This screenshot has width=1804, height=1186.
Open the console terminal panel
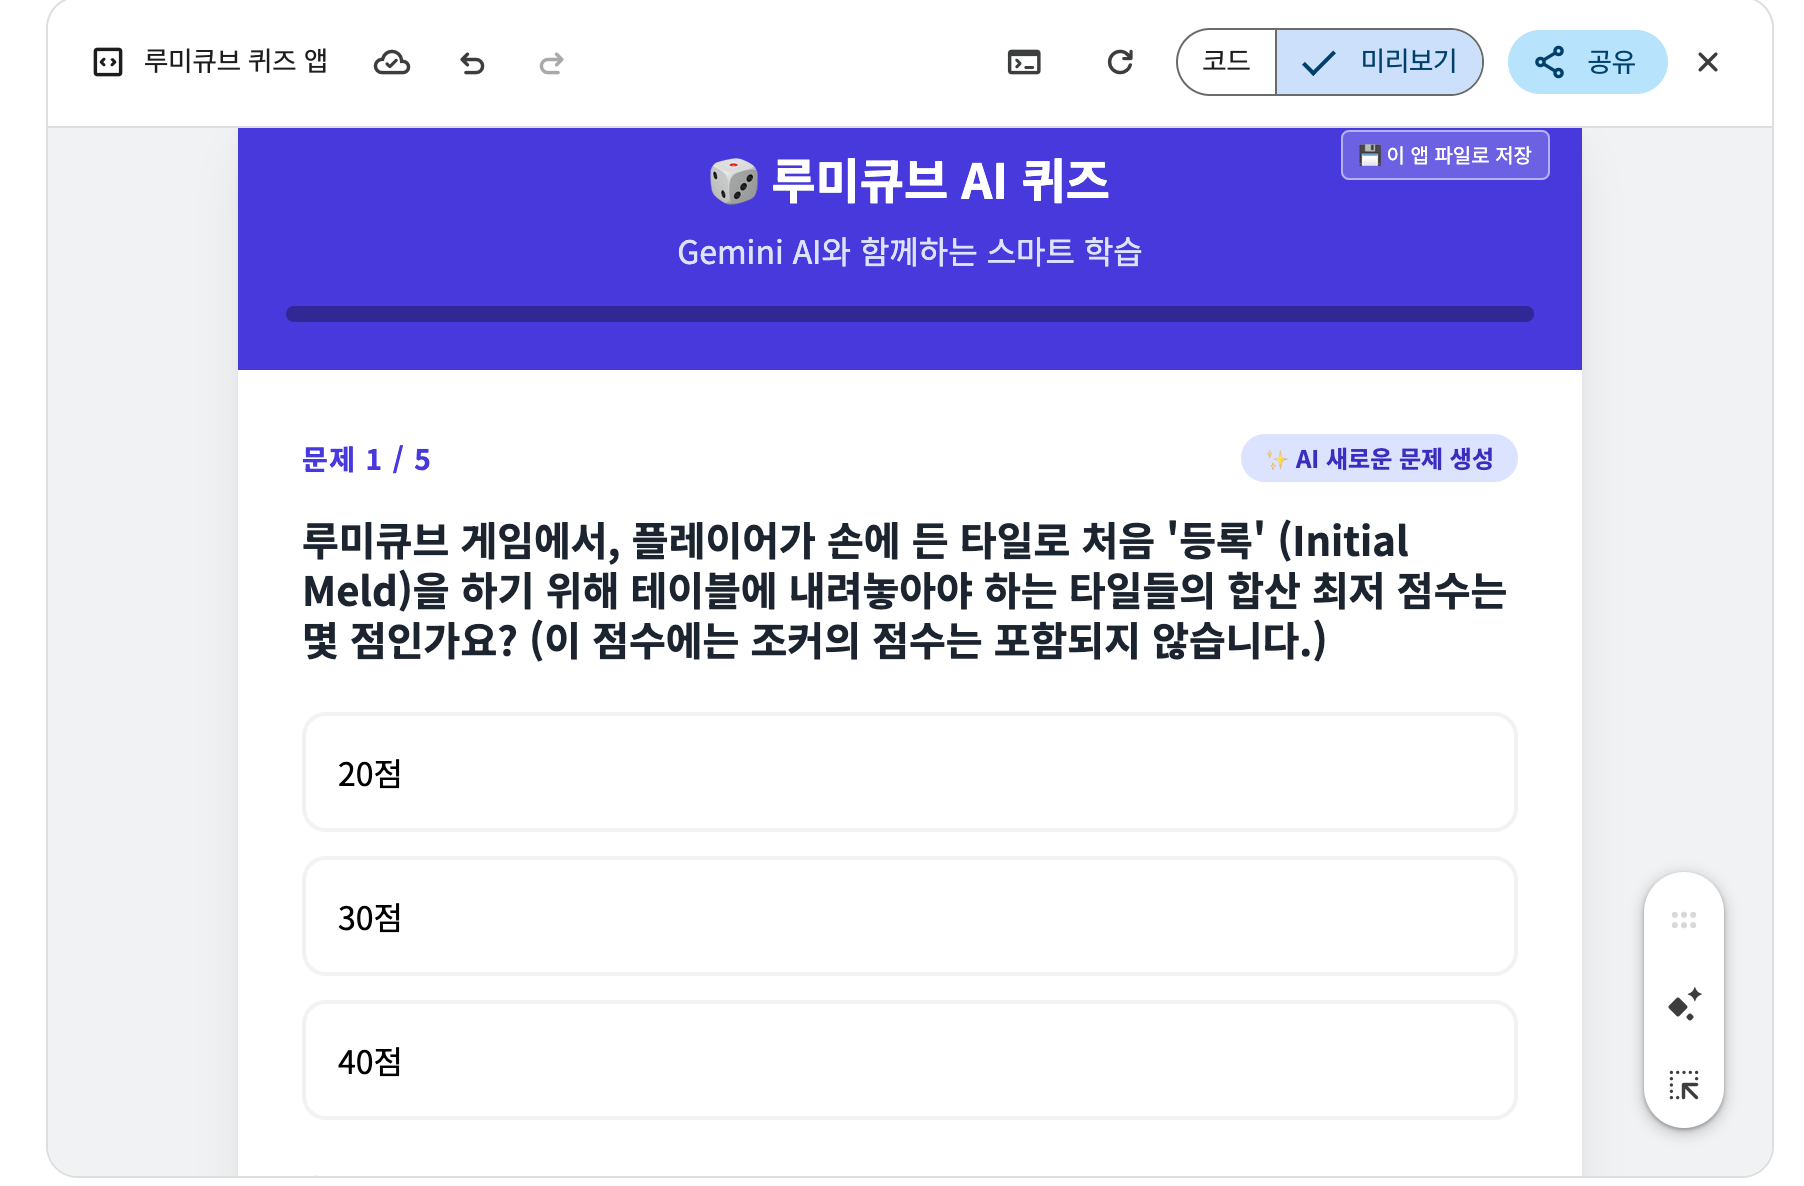[x=1024, y=63]
